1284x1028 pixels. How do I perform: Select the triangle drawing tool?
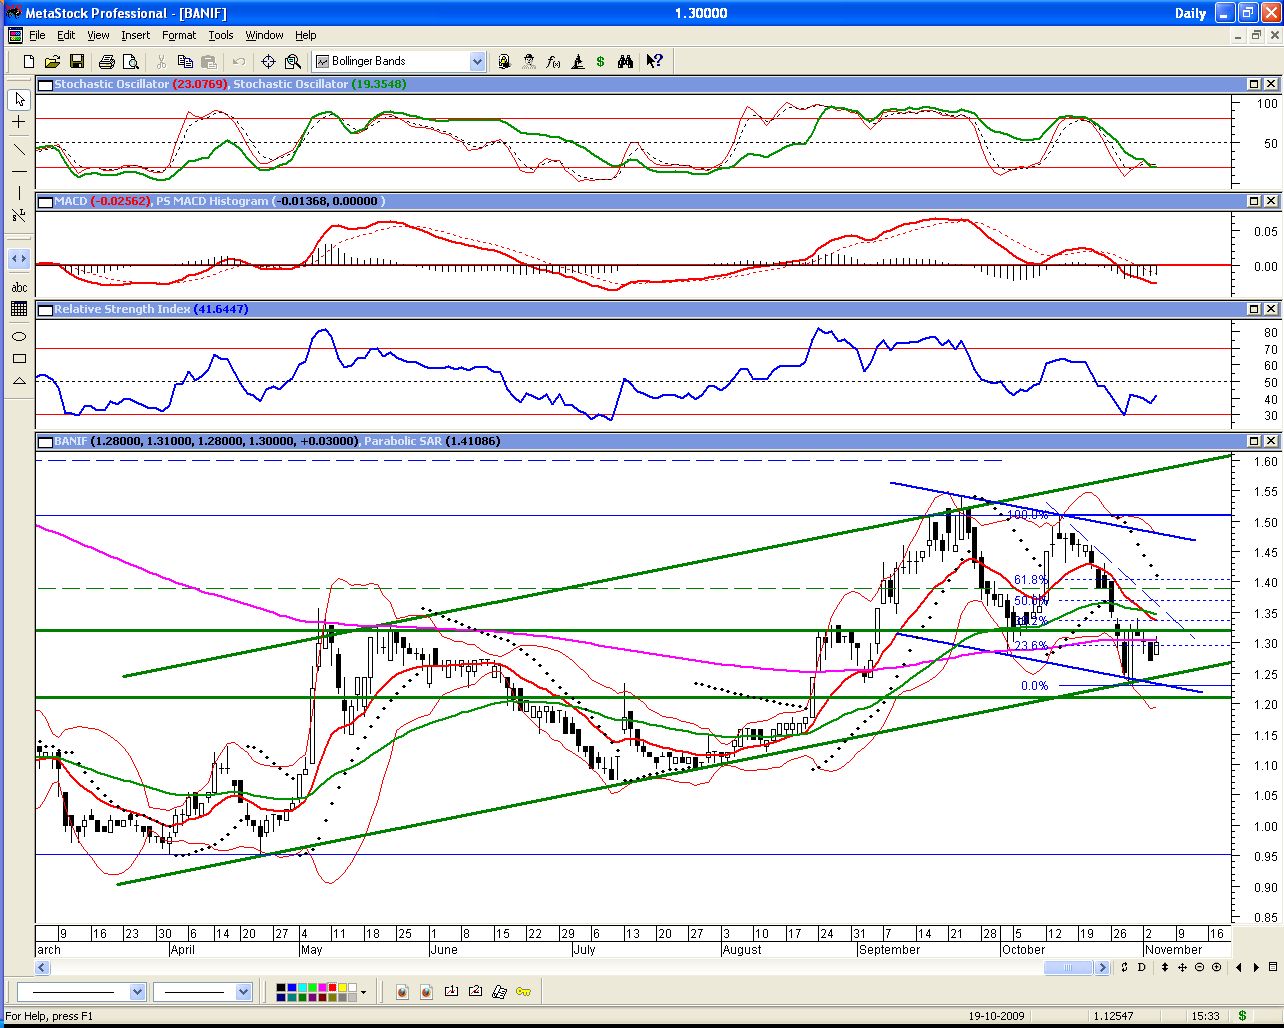[x=19, y=381]
